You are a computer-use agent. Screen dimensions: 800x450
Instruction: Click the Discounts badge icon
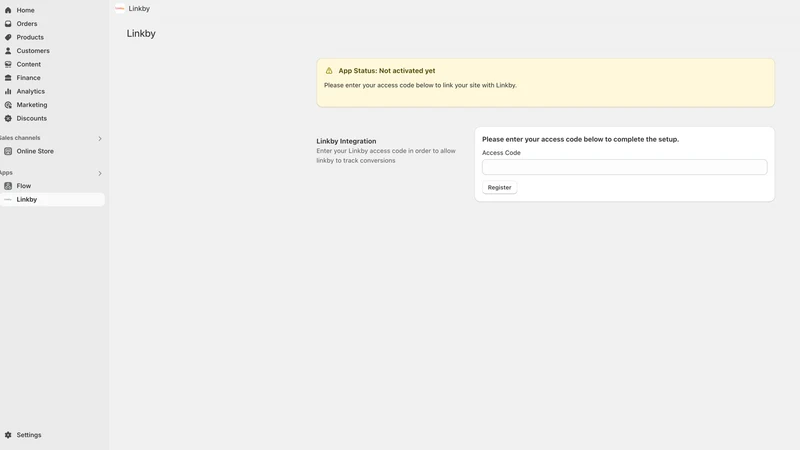tap(8, 118)
